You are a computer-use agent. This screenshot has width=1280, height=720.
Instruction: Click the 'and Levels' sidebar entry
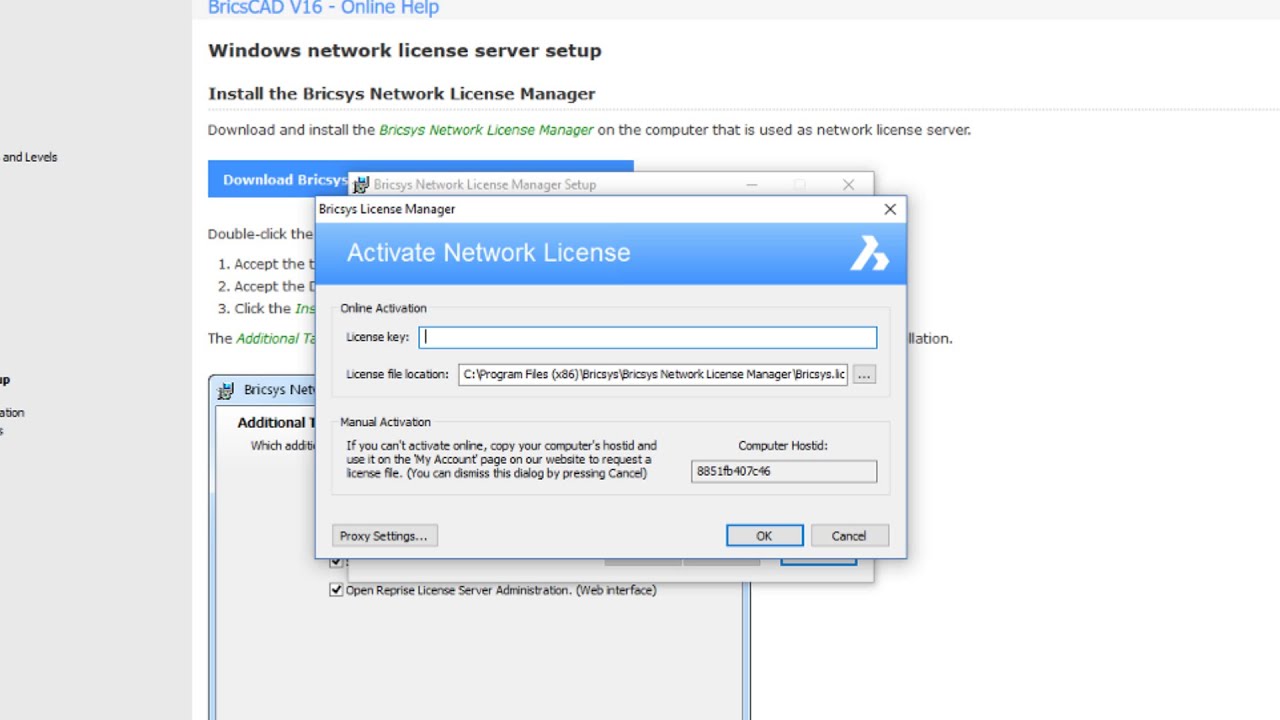point(29,157)
